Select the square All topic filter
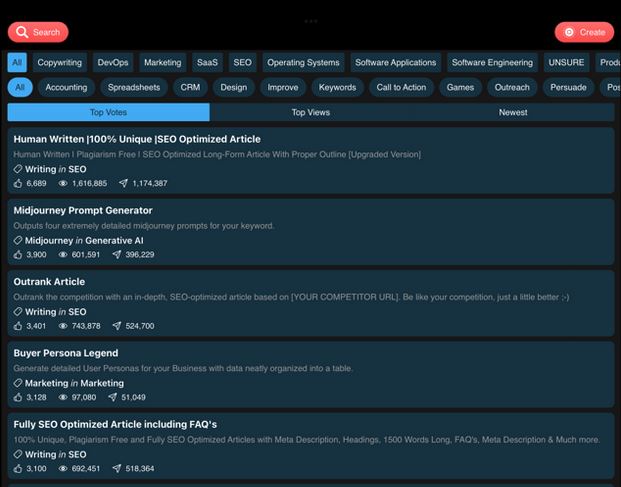The image size is (621, 487). coord(17,63)
